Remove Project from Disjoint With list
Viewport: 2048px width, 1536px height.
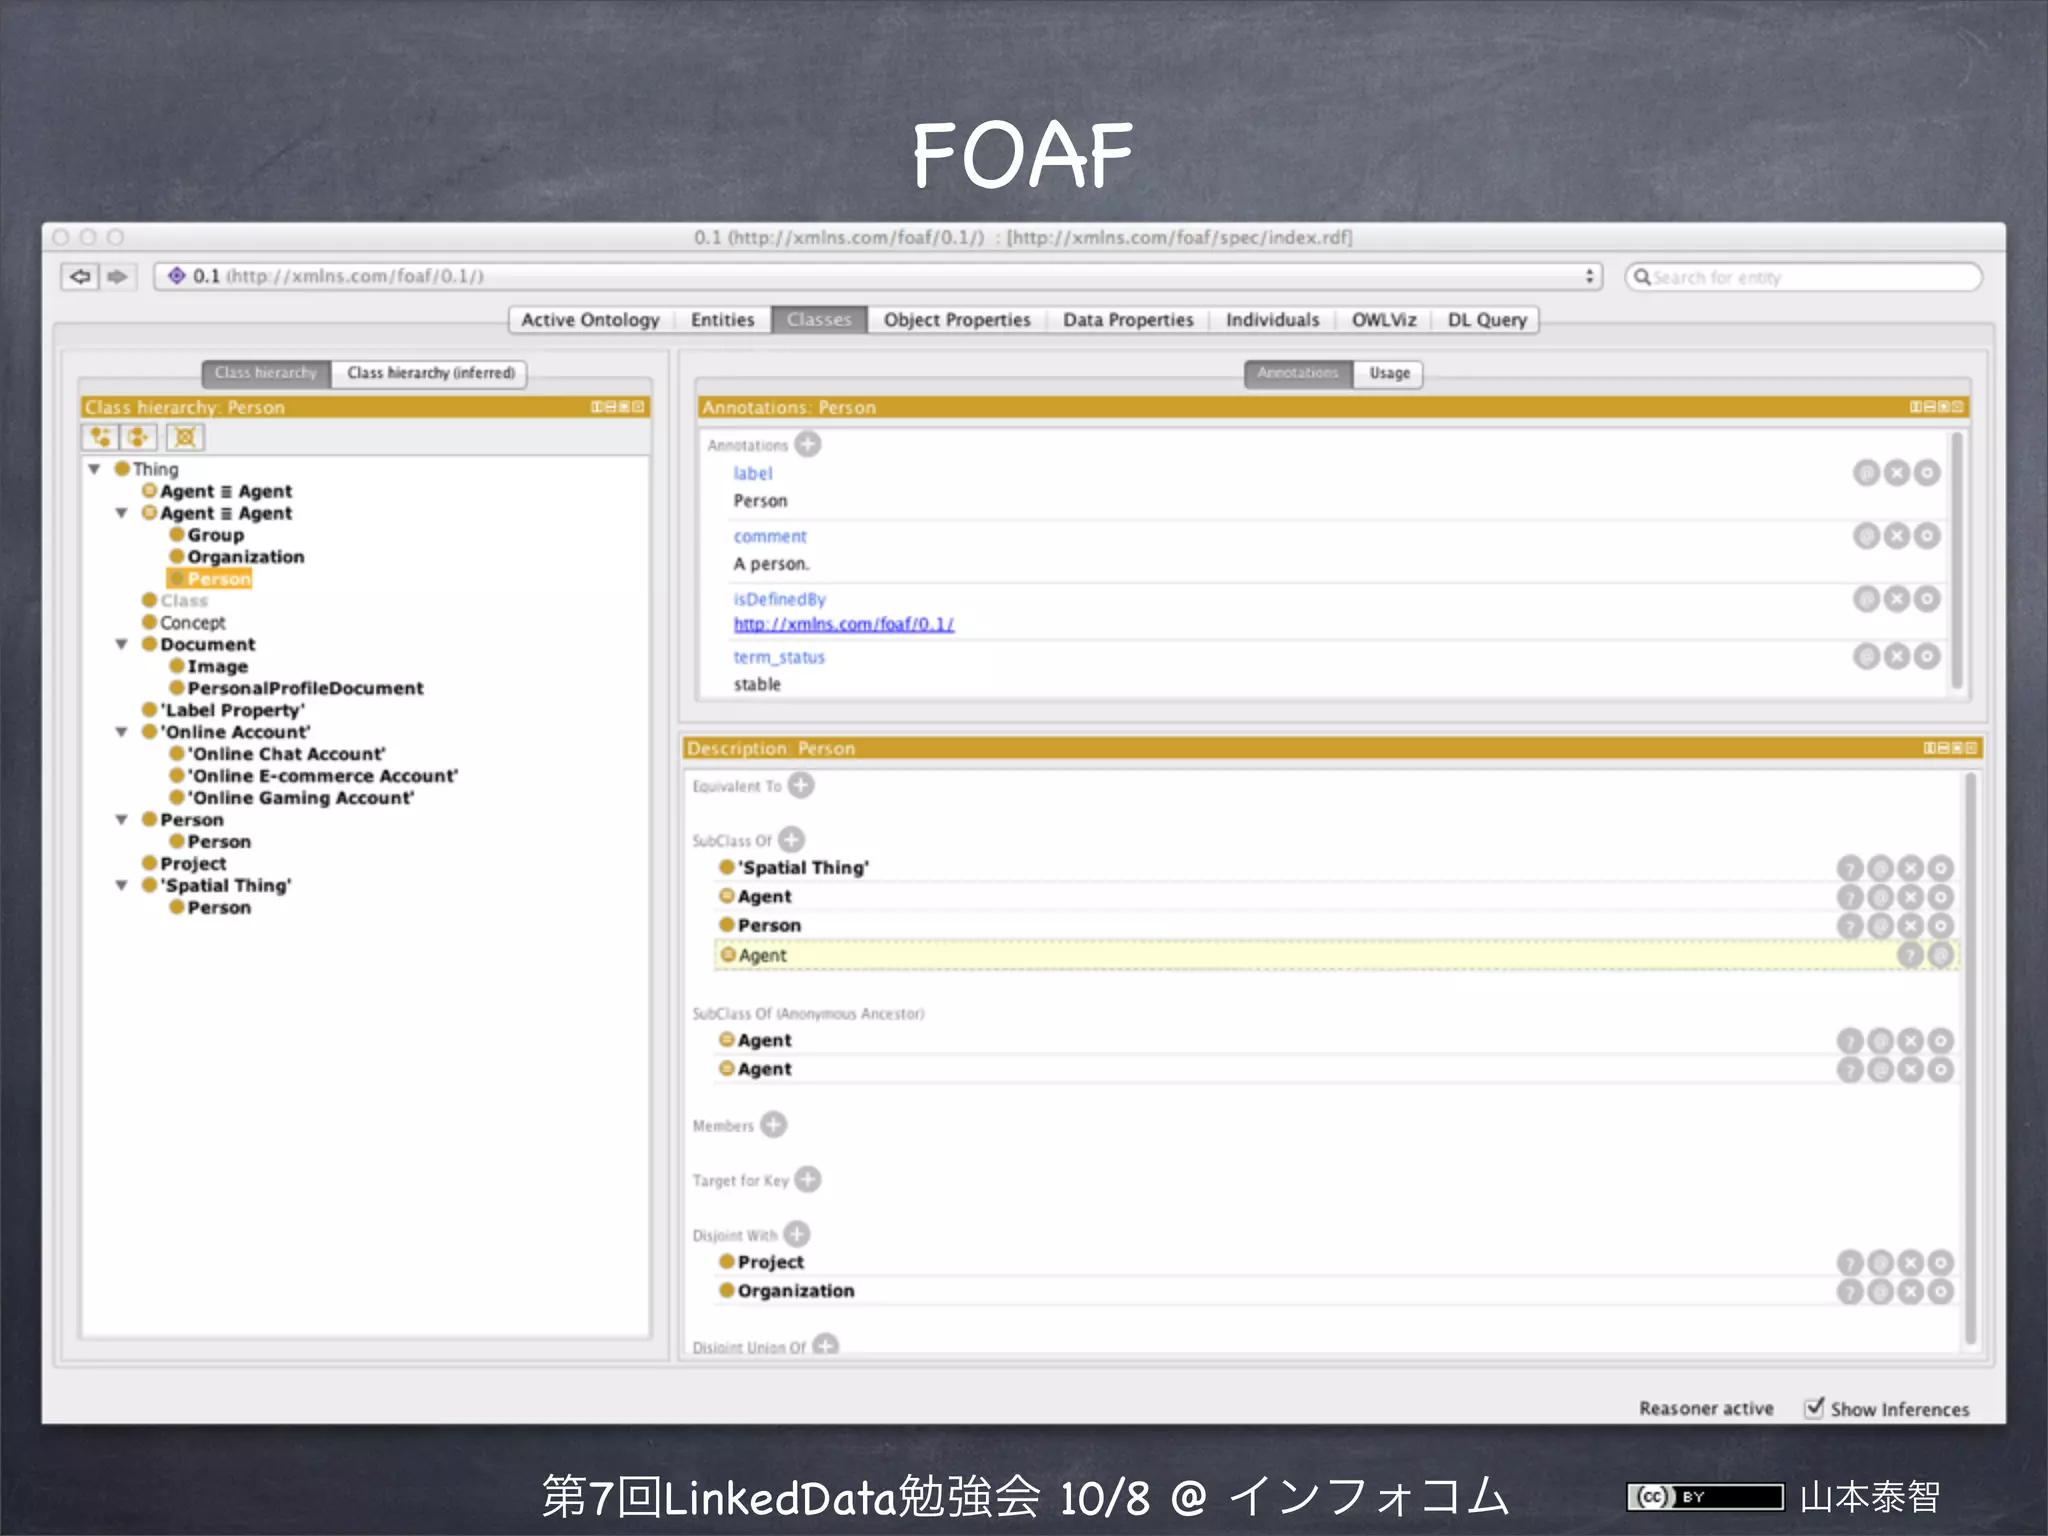[1910, 1263]
